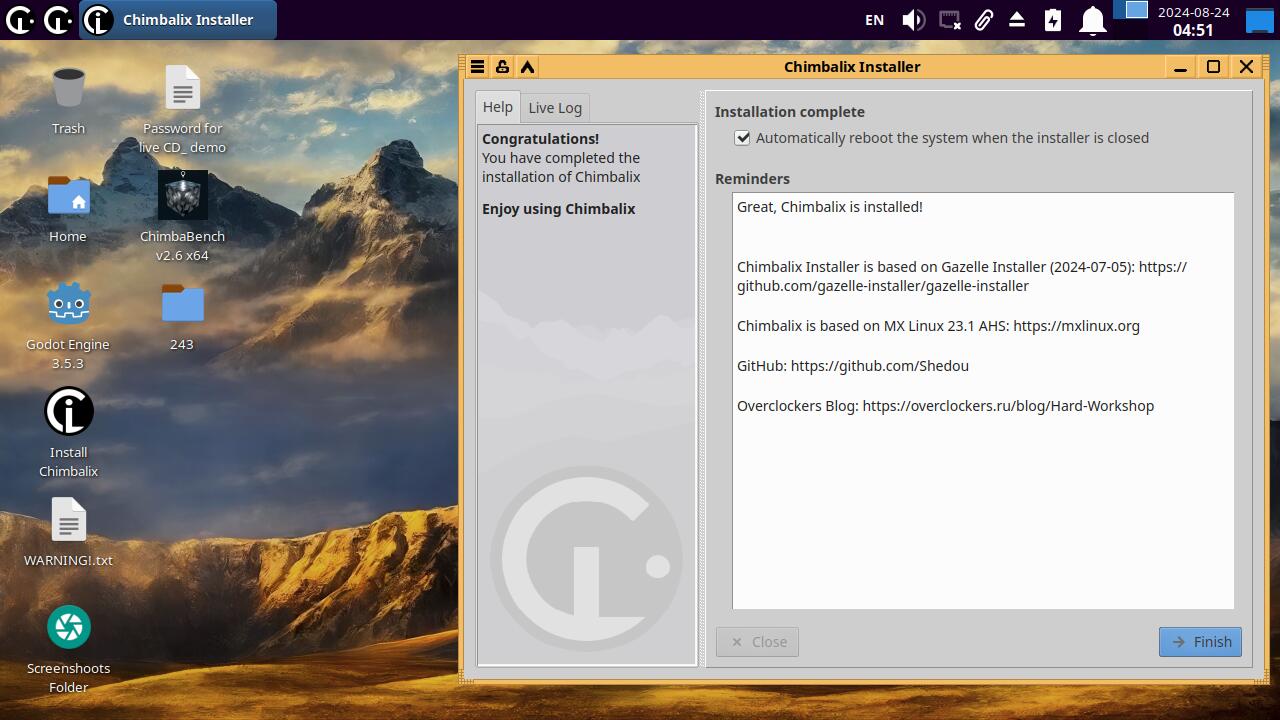Open the clock showing 04:51
The width and height of the screenshot is (1280, 720).
tap(1193, 20)
